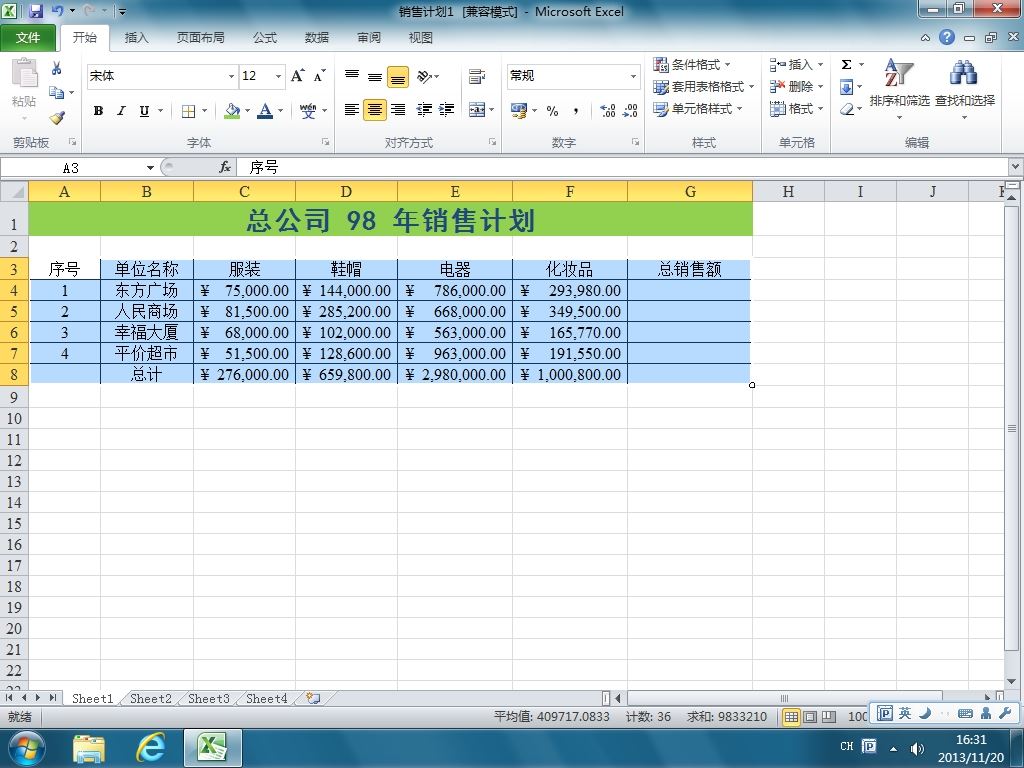The height and width of the screenshot is (768, 1024).
Task: Expand the Name Box dropdown arrow
Action: click(x=150, y=168)
